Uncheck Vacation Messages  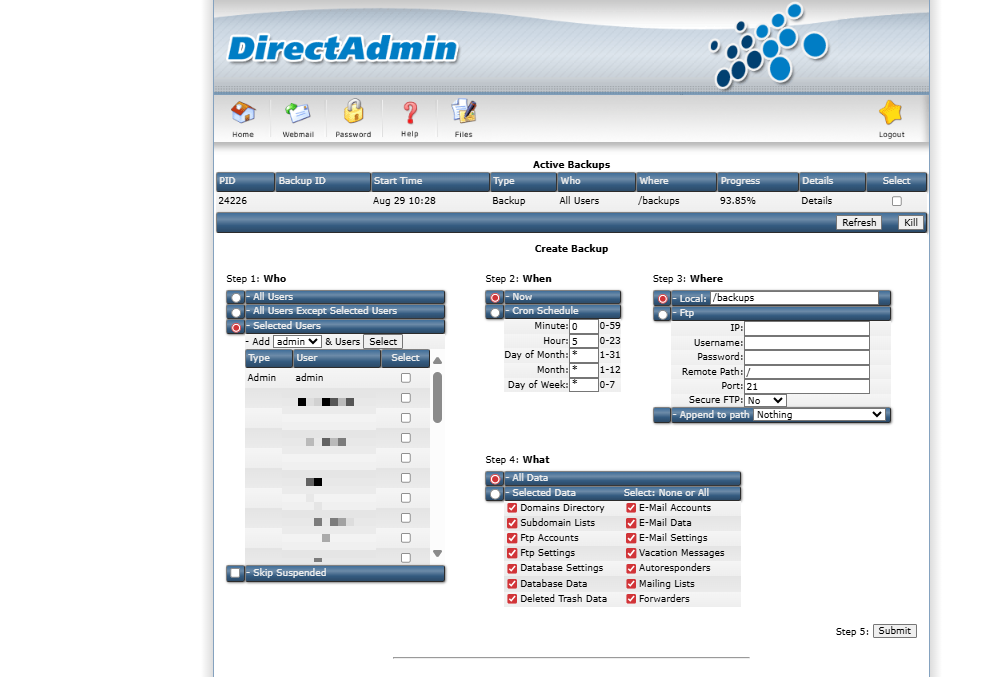631,553
